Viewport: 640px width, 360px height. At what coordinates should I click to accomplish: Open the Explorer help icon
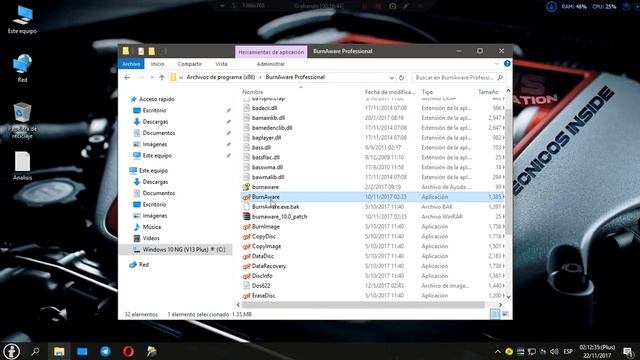[507, 64]
